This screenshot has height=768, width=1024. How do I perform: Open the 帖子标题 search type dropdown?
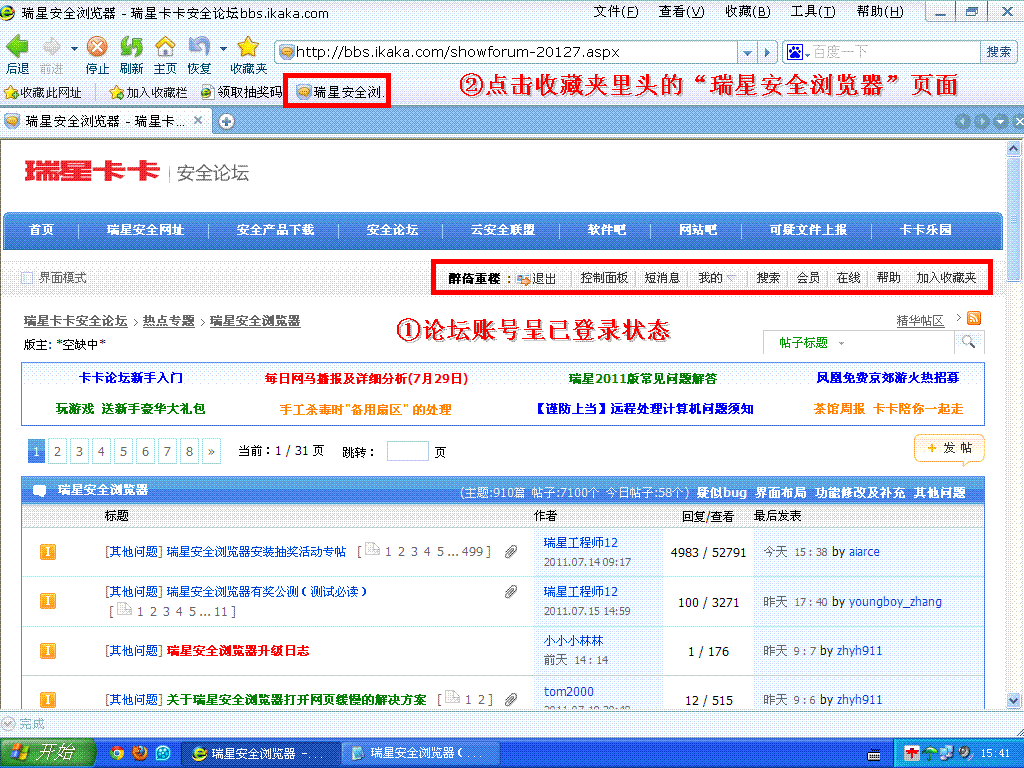(842, 343)
